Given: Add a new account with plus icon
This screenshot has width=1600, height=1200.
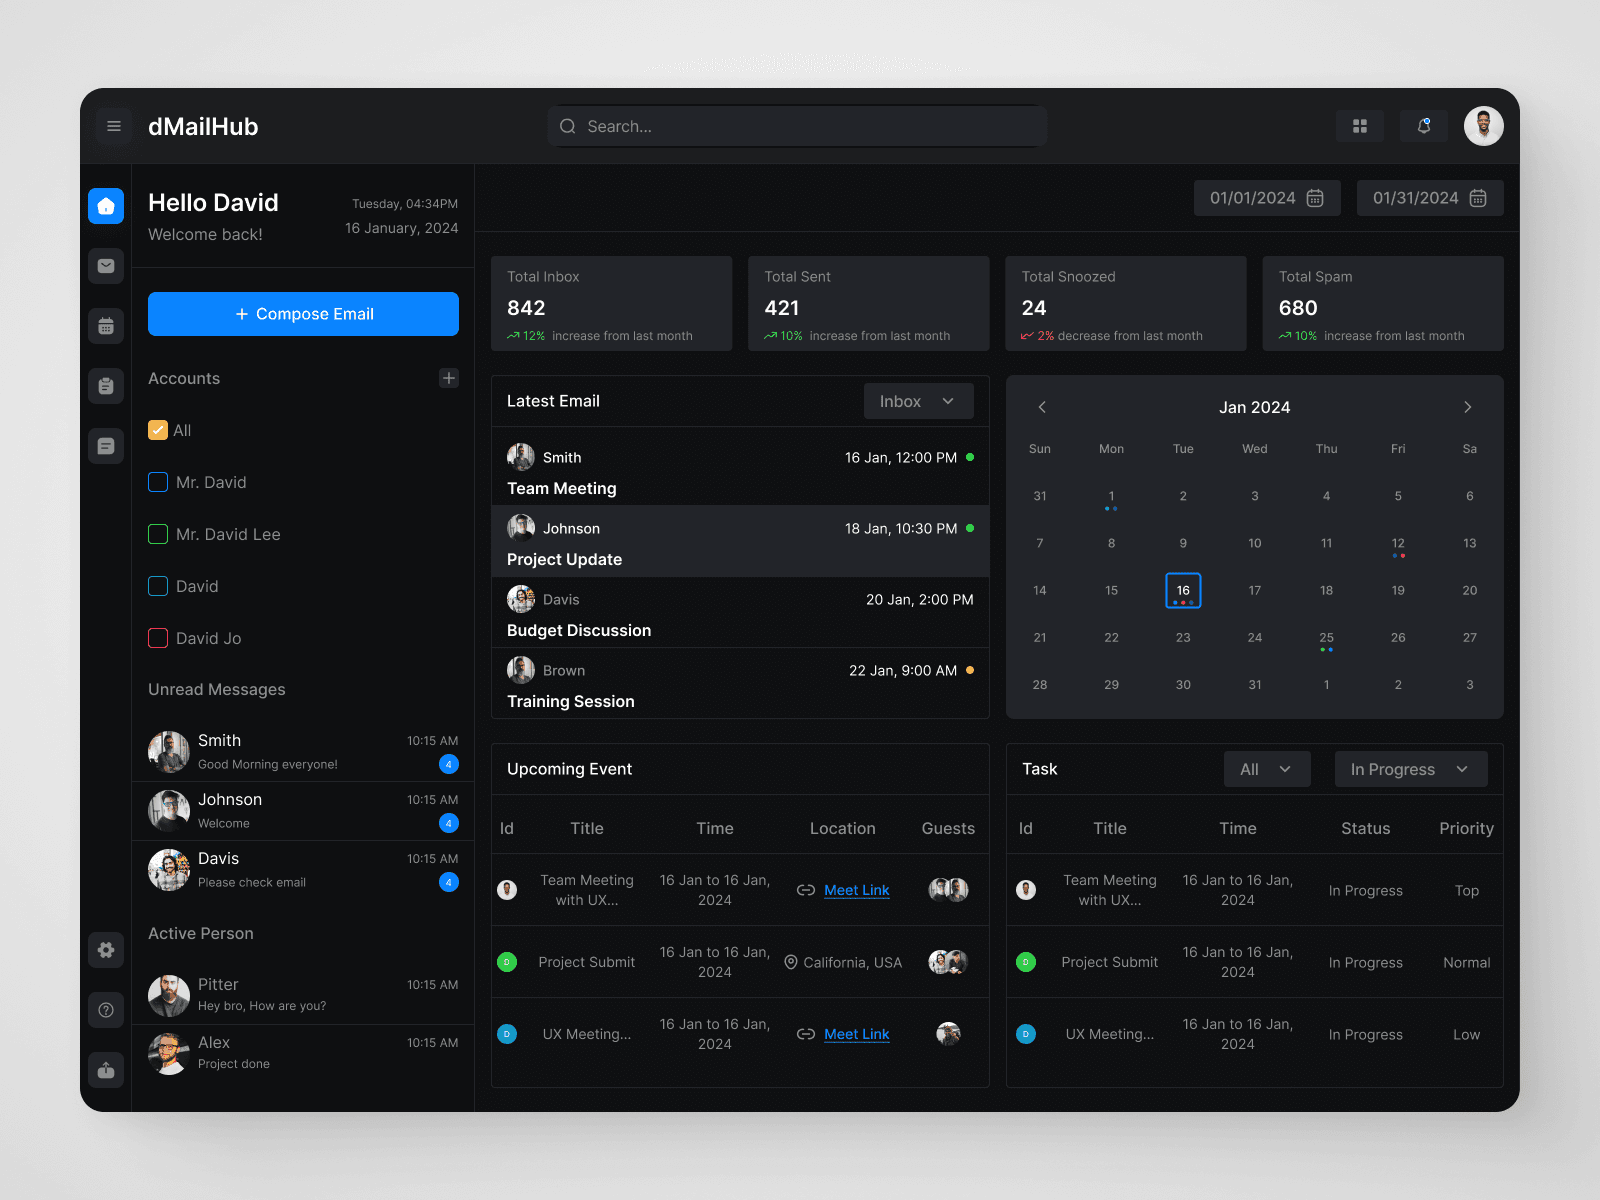Looking at the screenshot, I should click(449, 378).
